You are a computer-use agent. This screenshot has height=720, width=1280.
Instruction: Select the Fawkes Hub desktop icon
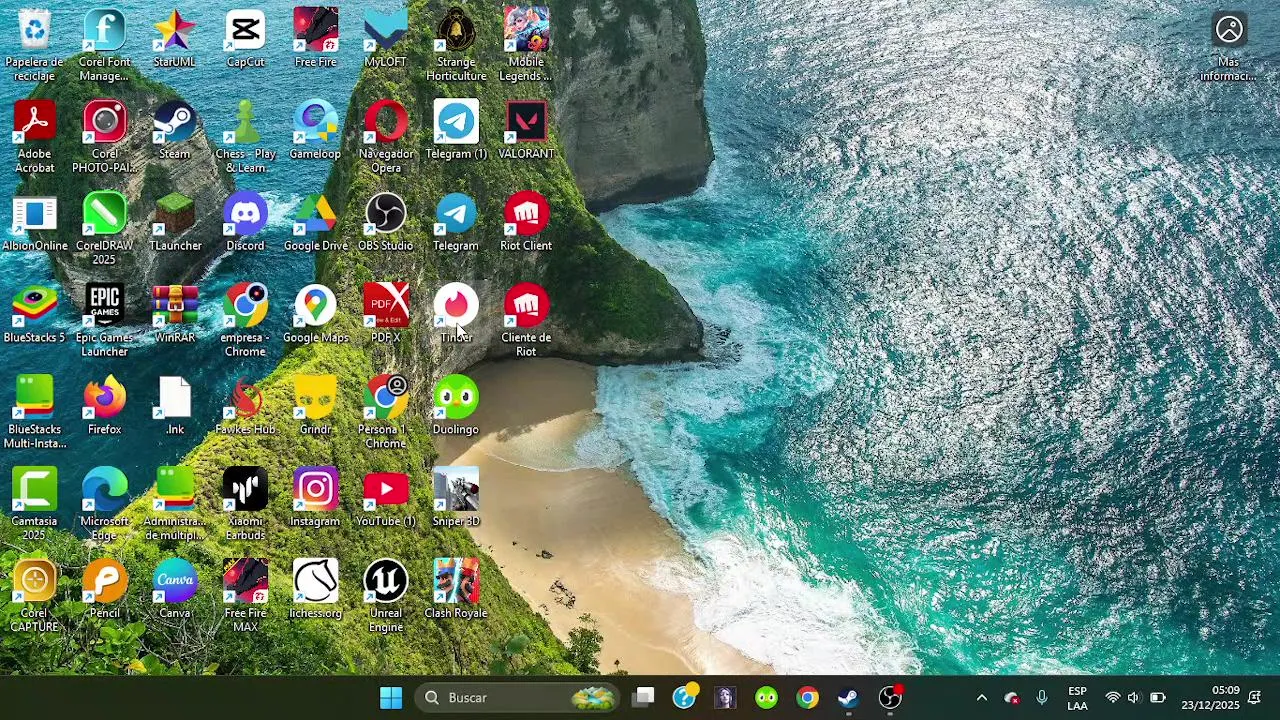(245, 407)
